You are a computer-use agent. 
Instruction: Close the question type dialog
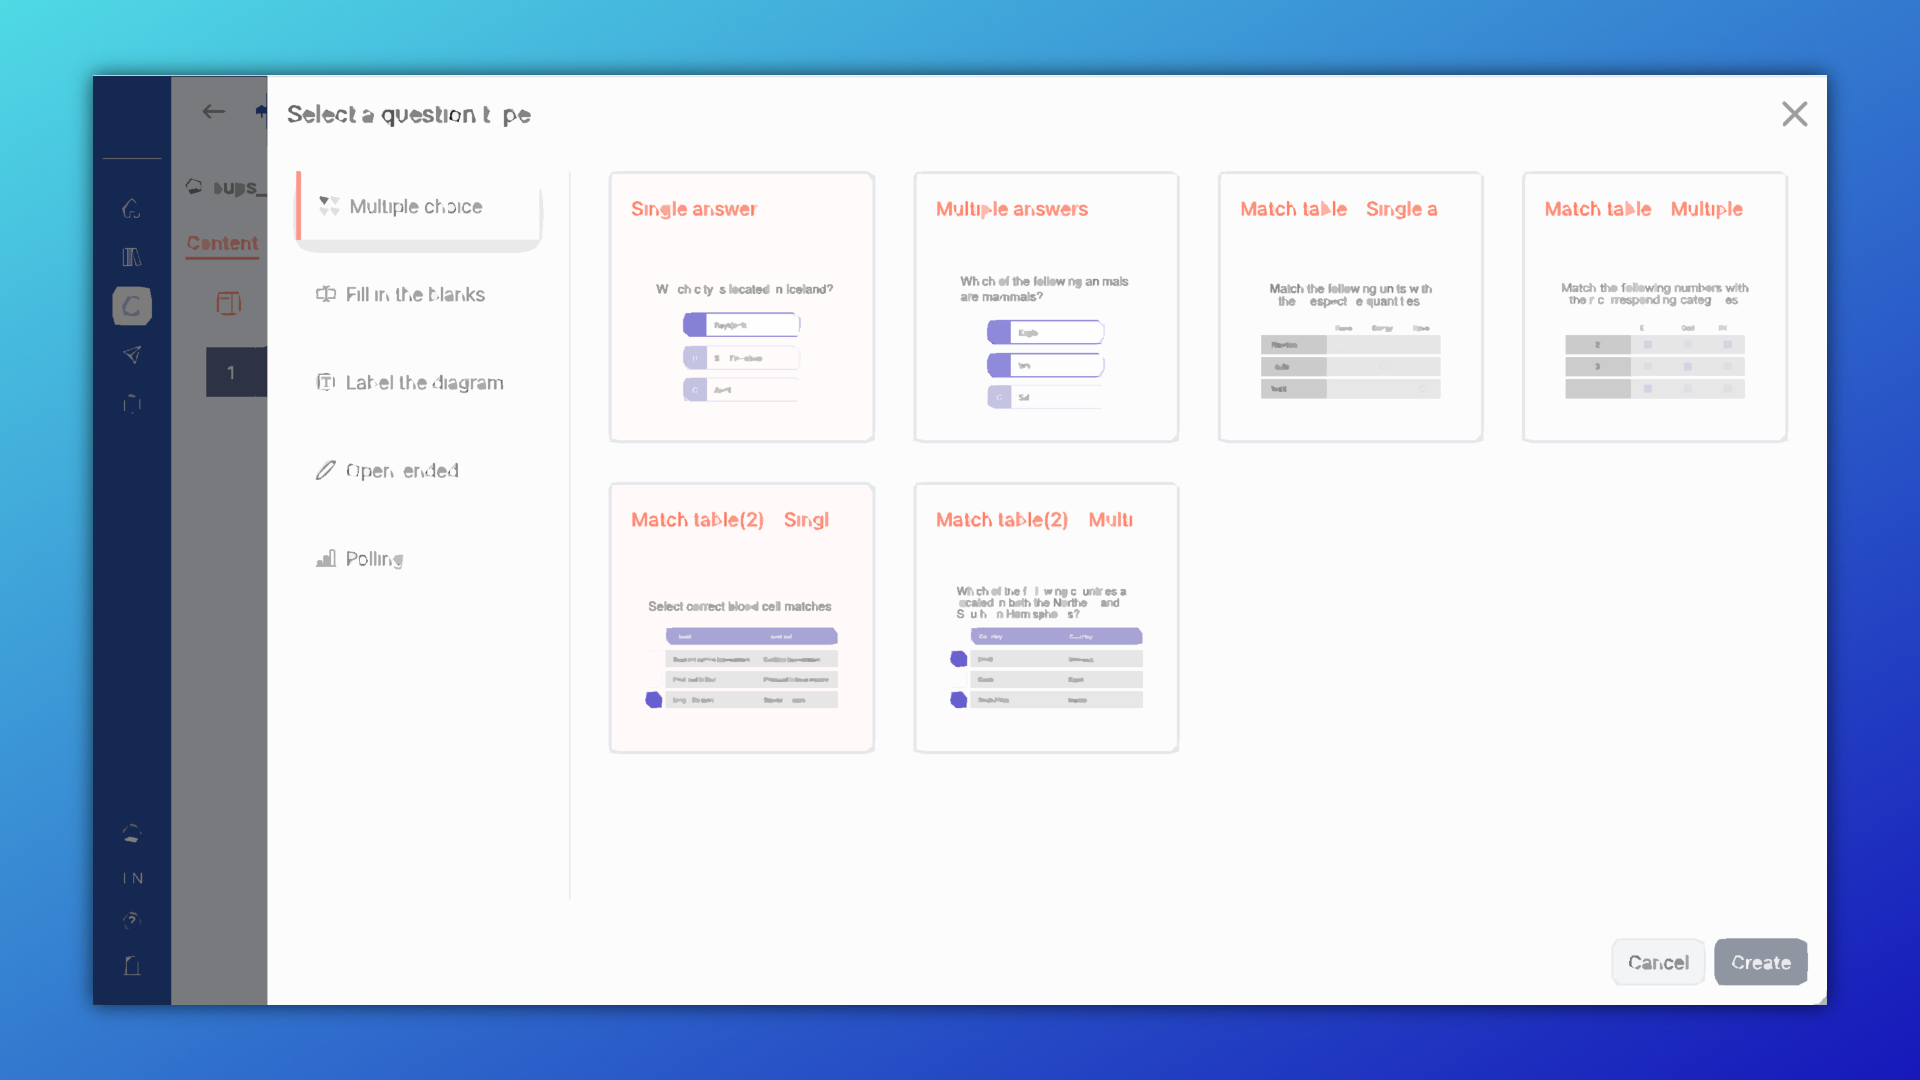tap(1795, 114)
